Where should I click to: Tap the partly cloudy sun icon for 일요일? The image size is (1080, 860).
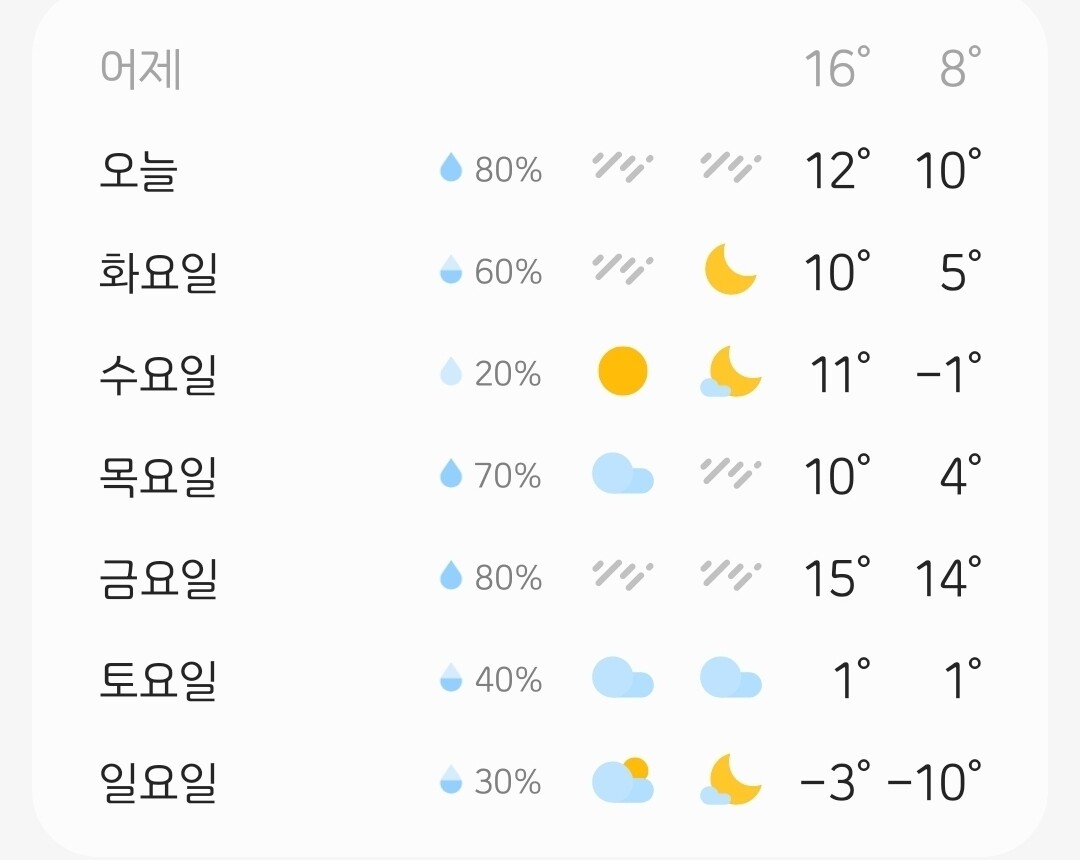622,780
